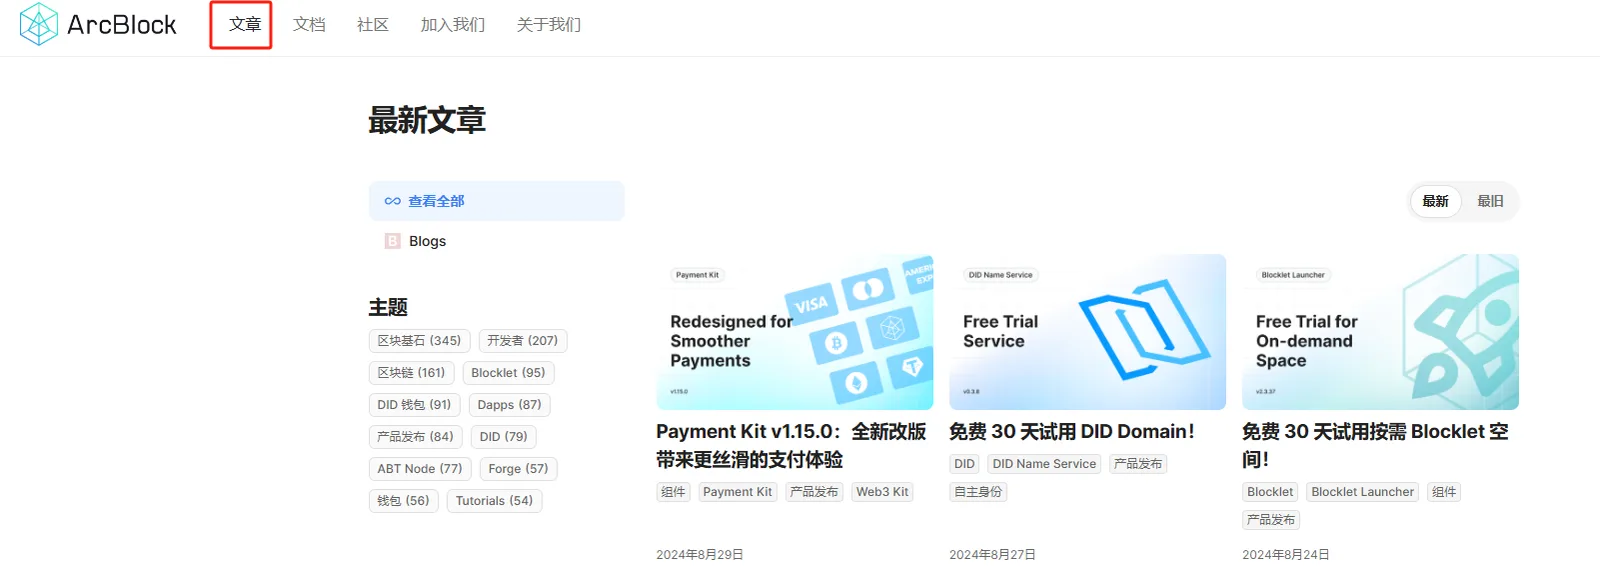Viewport: 1600px width, 581px height.
Task: Filter by topic ABT Node (77)
Action: tap(420, 469)
